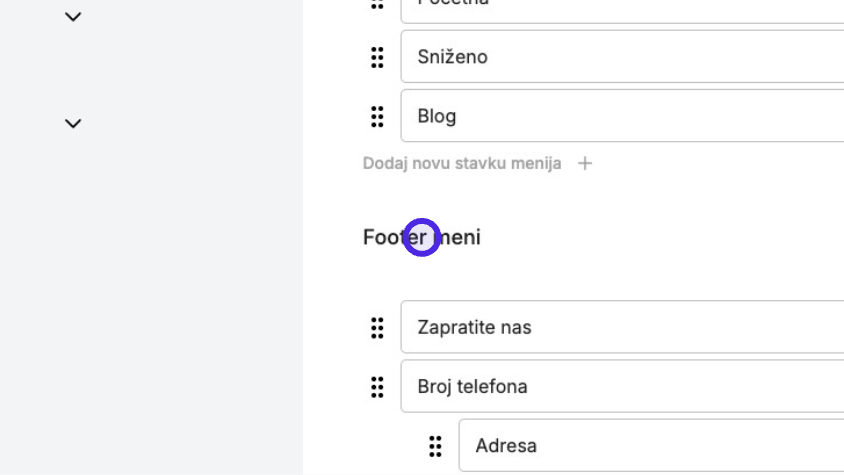Expand the second chevron in the sidebar
Screen dimensions: 844x475
pos(73,123)
